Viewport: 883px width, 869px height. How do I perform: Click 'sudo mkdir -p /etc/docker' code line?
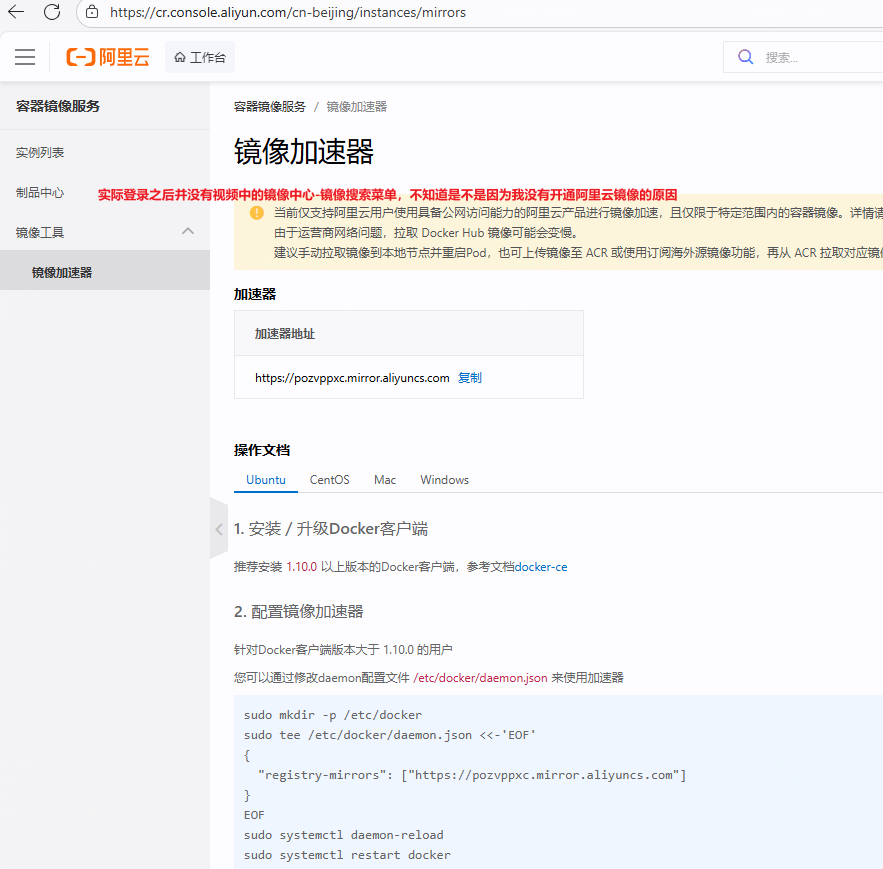tap(333, 715)
